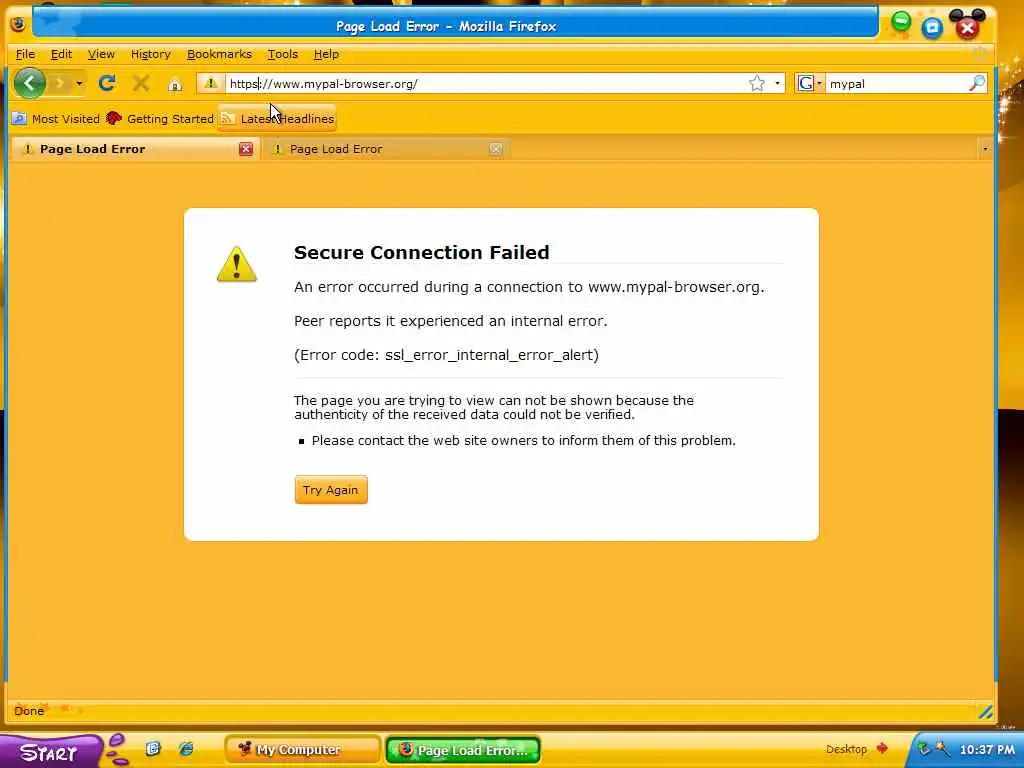
Task: Click the Secure Connection Failed heading
Action: (421, 252)
